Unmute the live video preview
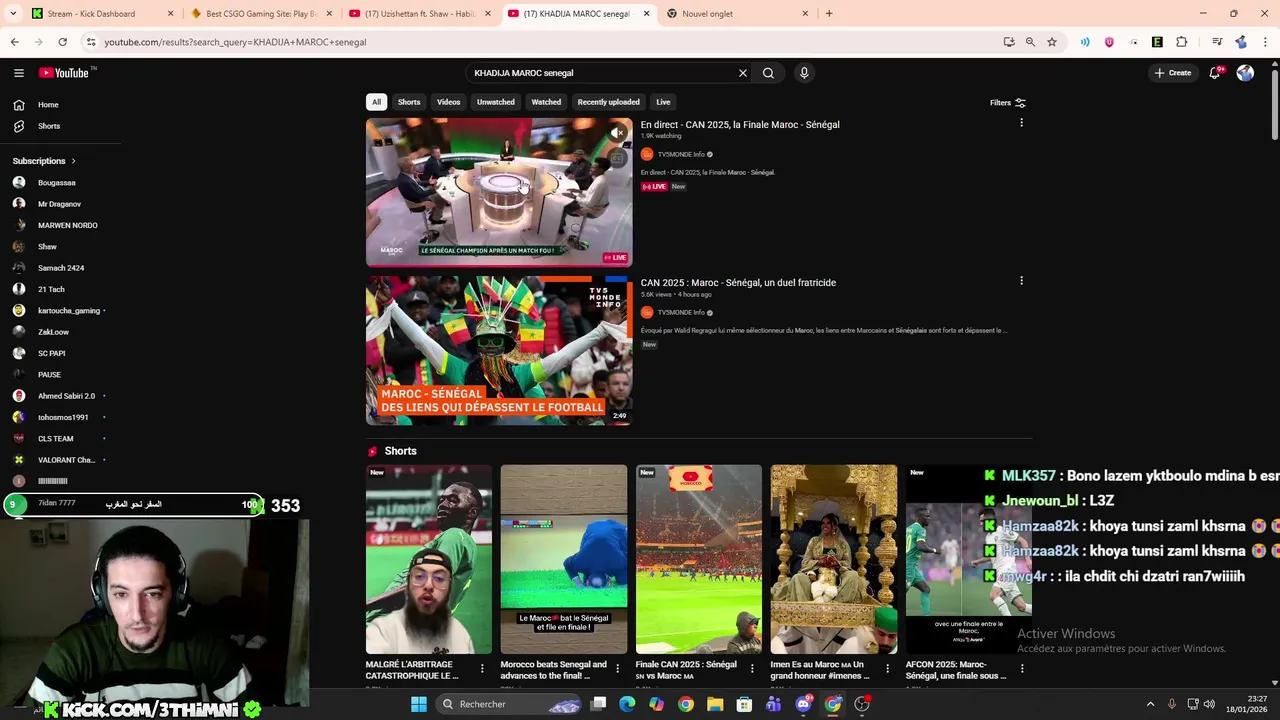Image resolution: width=1280 pixels, height=720 pixels. pos(618,132)
